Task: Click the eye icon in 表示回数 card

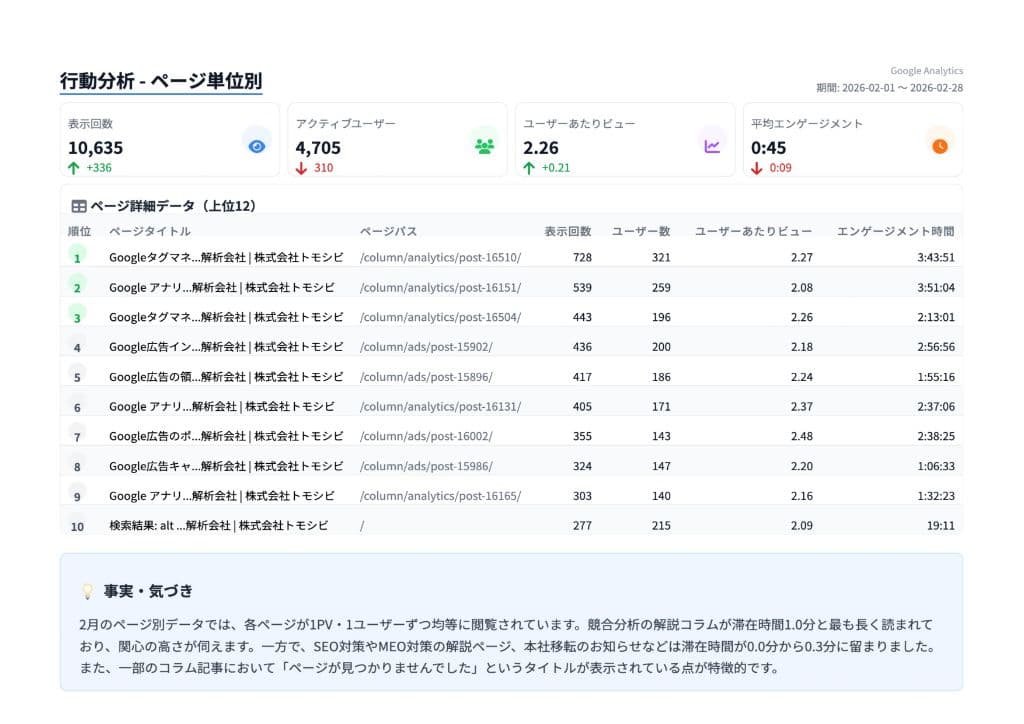Action: 257,146
